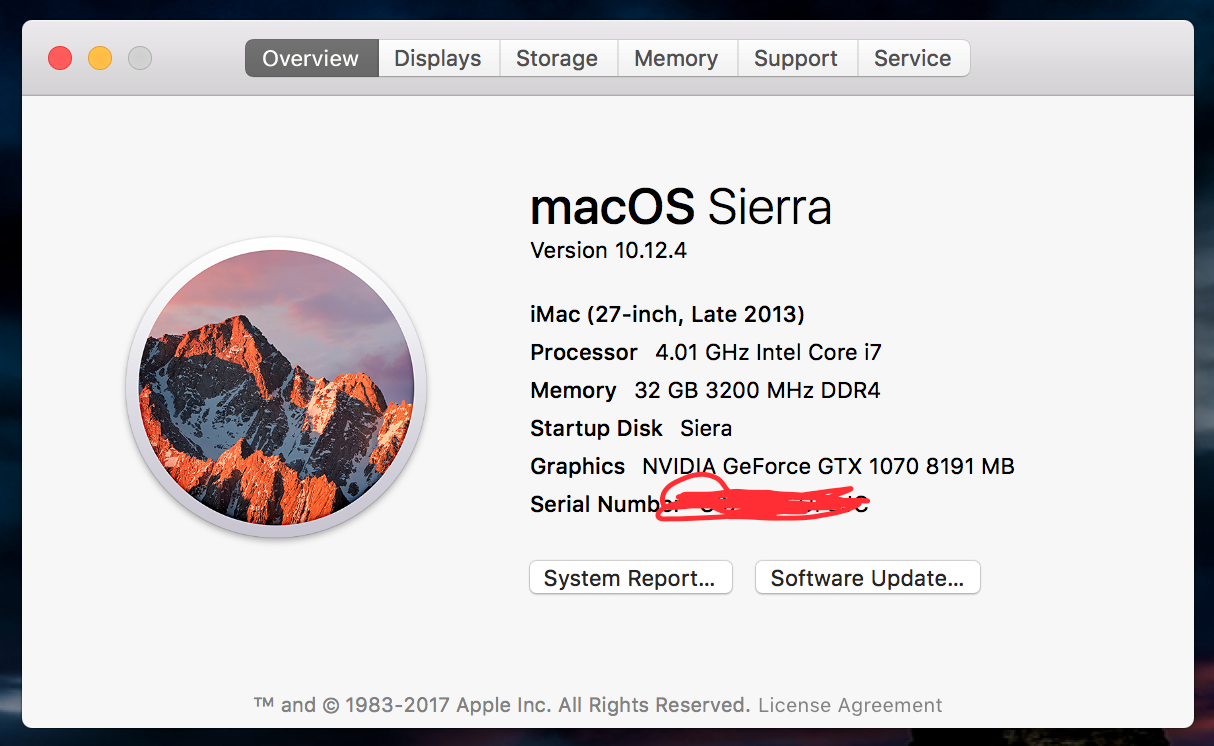Open System Report

(x=630, y=578)
